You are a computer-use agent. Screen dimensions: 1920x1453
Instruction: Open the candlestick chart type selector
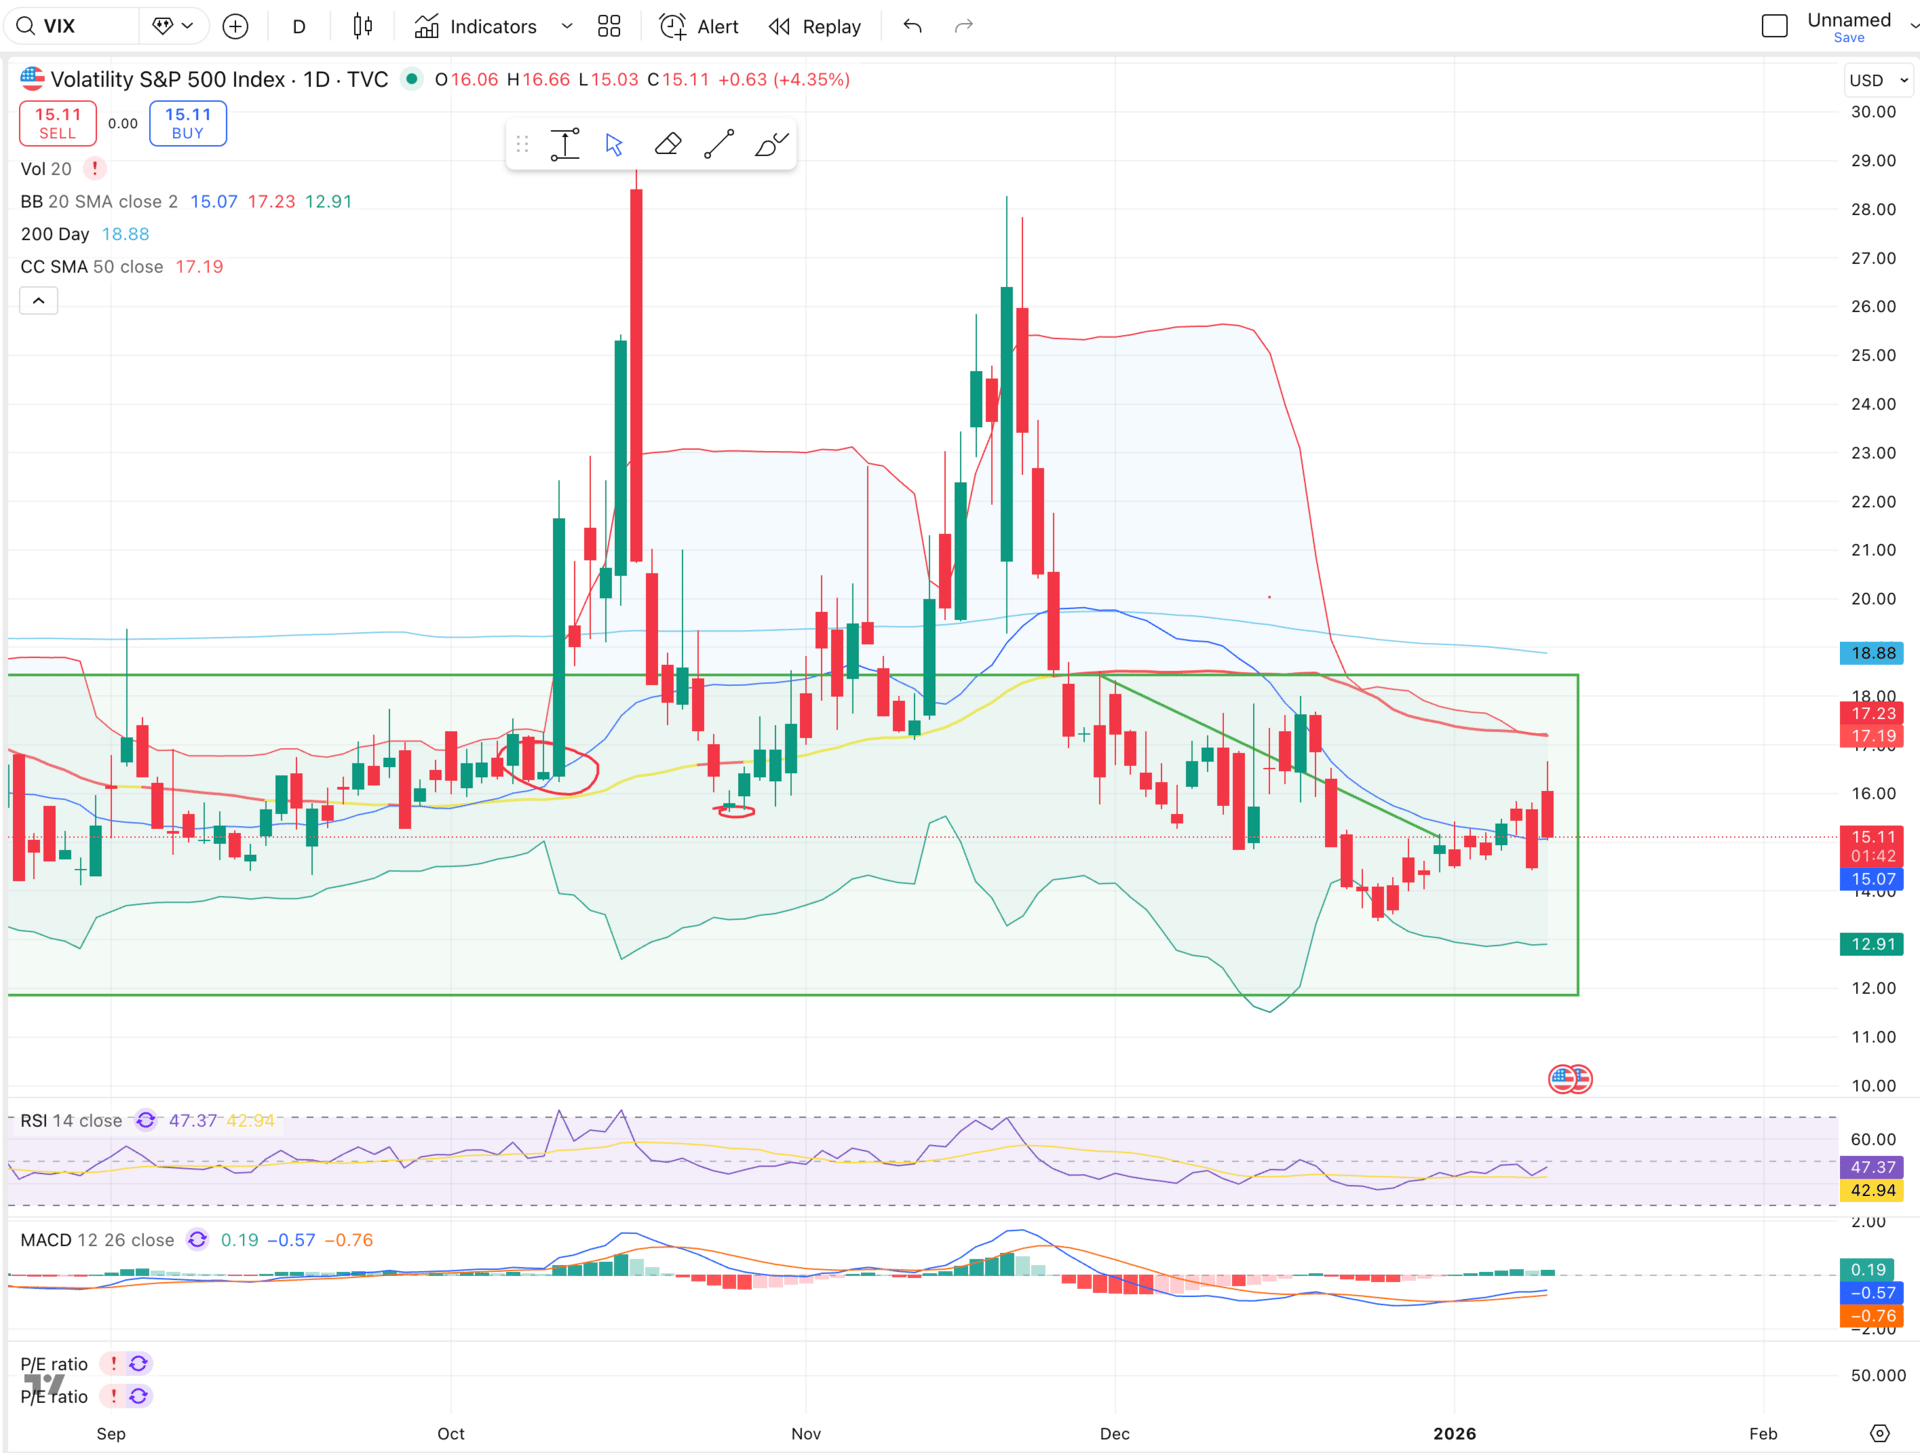363,27
